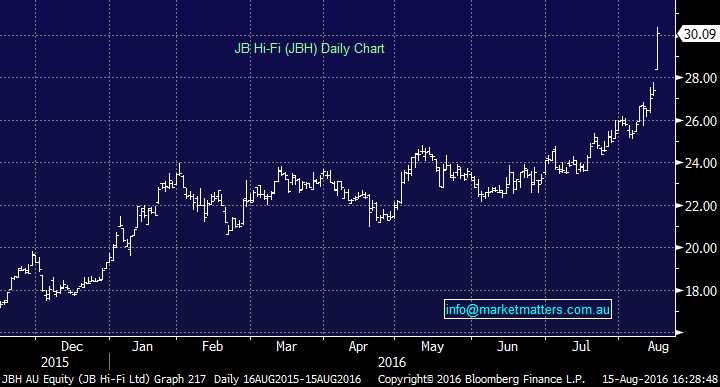Click the 24.00 price axis label
Viewport: 720px width, 387px height.
701,163
